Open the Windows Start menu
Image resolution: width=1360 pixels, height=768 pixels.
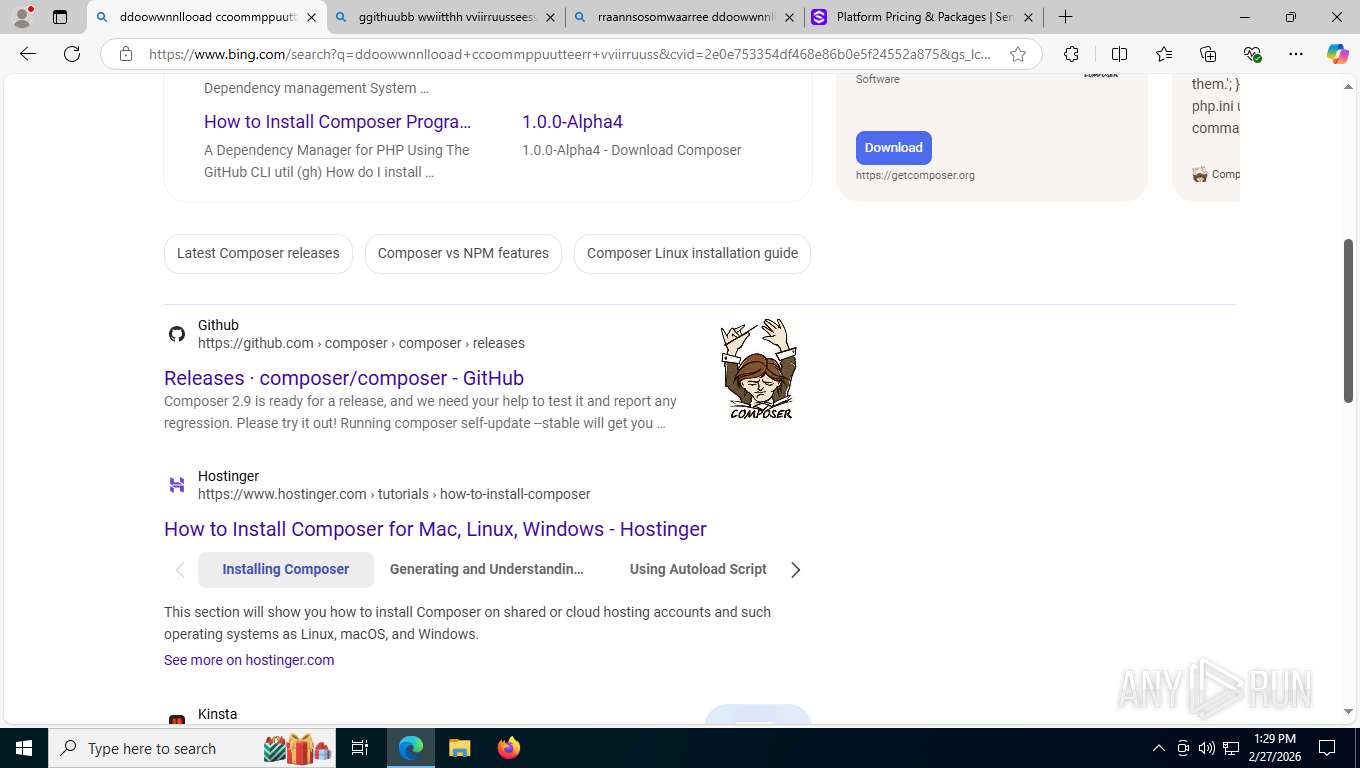tap(24, 748)
